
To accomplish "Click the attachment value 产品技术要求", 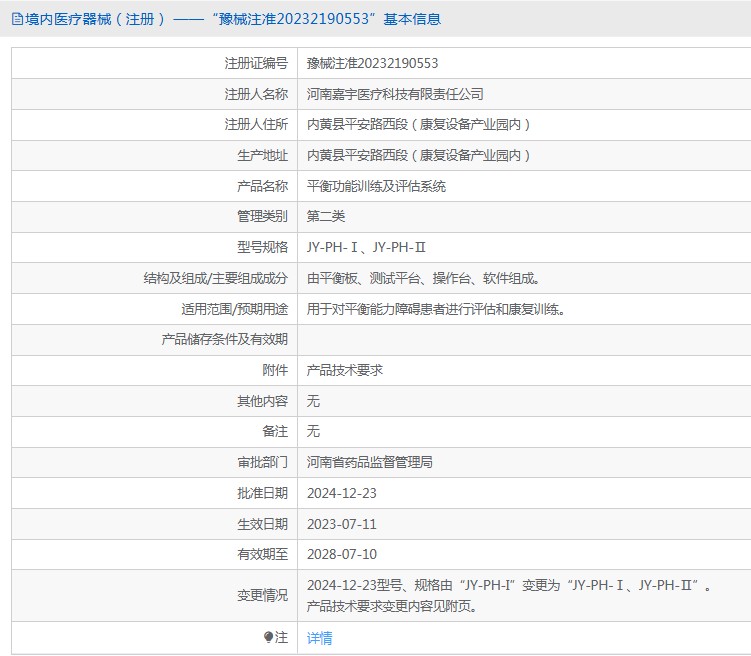I will click(x=344, y=370).
